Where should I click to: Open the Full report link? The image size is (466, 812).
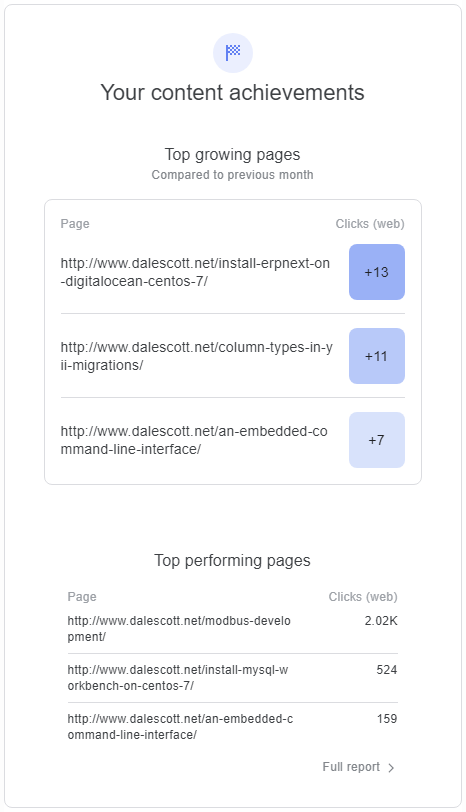pyautogui.click(x=358, y=767)
